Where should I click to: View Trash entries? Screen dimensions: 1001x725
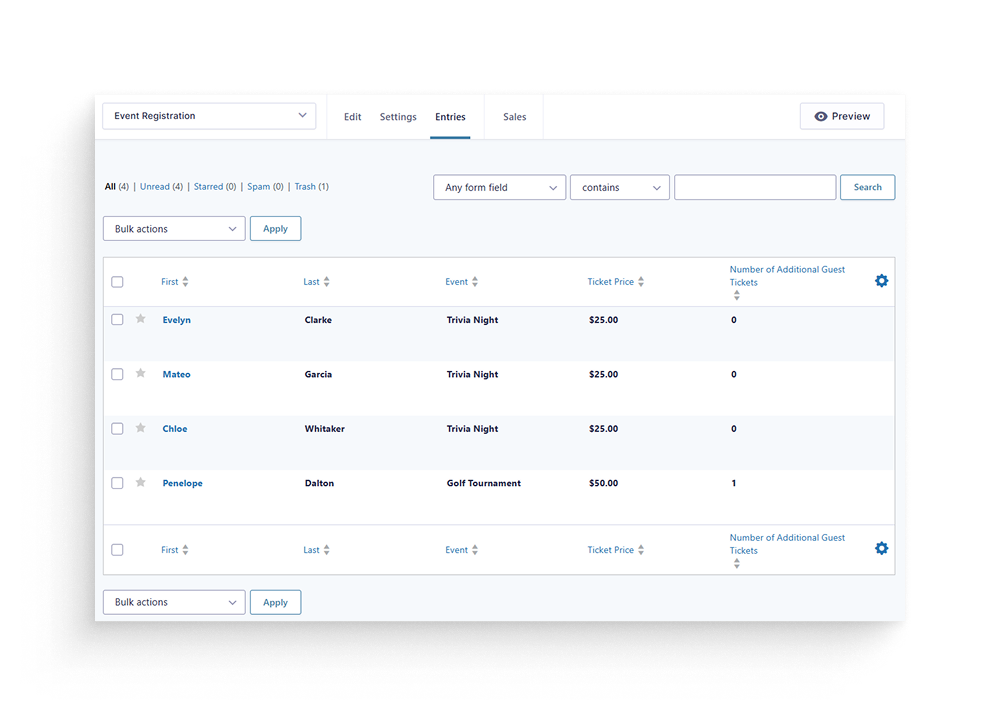[x=305, y=186]
